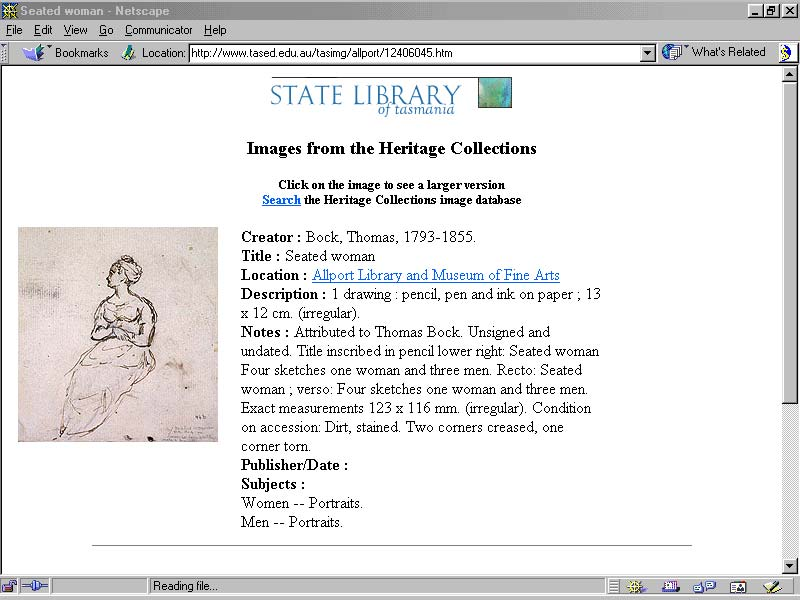Click the scrollbar up arrow

pos(789,75)
